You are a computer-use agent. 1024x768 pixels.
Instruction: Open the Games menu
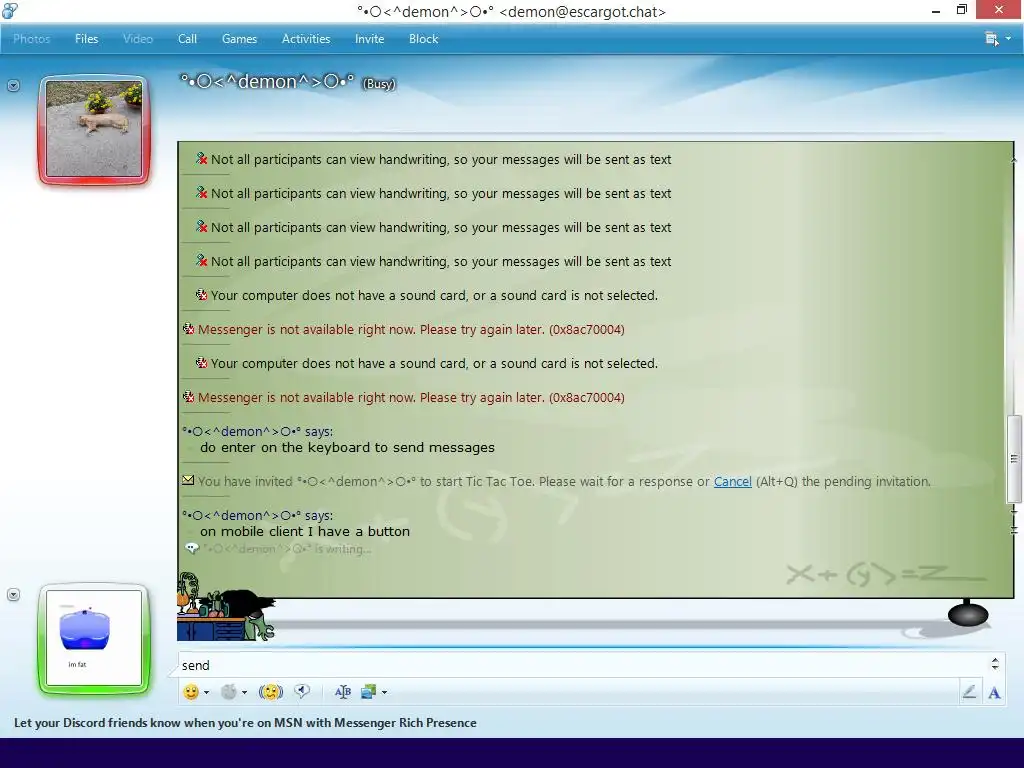click(x=239, y=39)
